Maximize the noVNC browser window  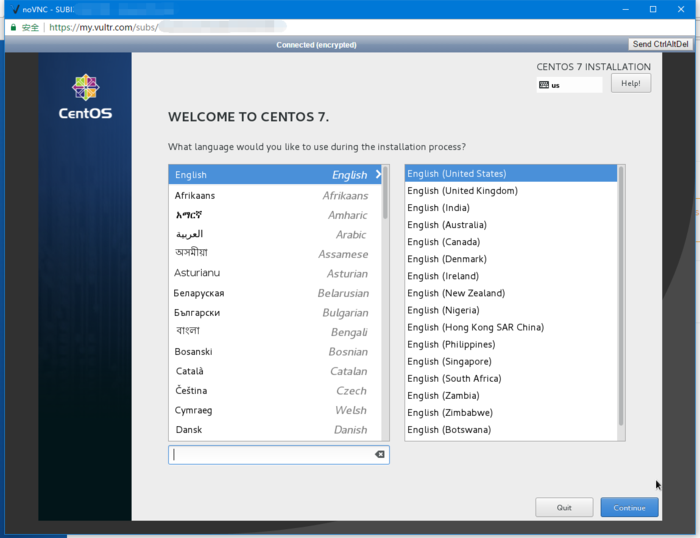point(653,9)
